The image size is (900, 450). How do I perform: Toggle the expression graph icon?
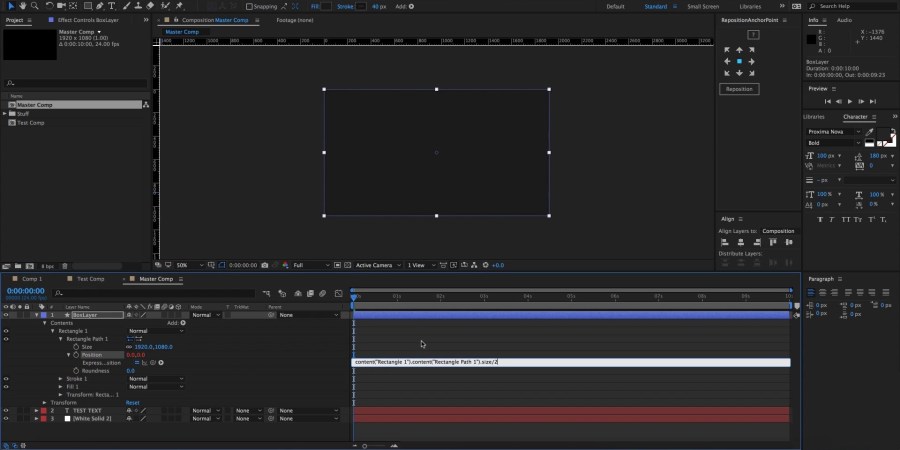pos(145,363)
